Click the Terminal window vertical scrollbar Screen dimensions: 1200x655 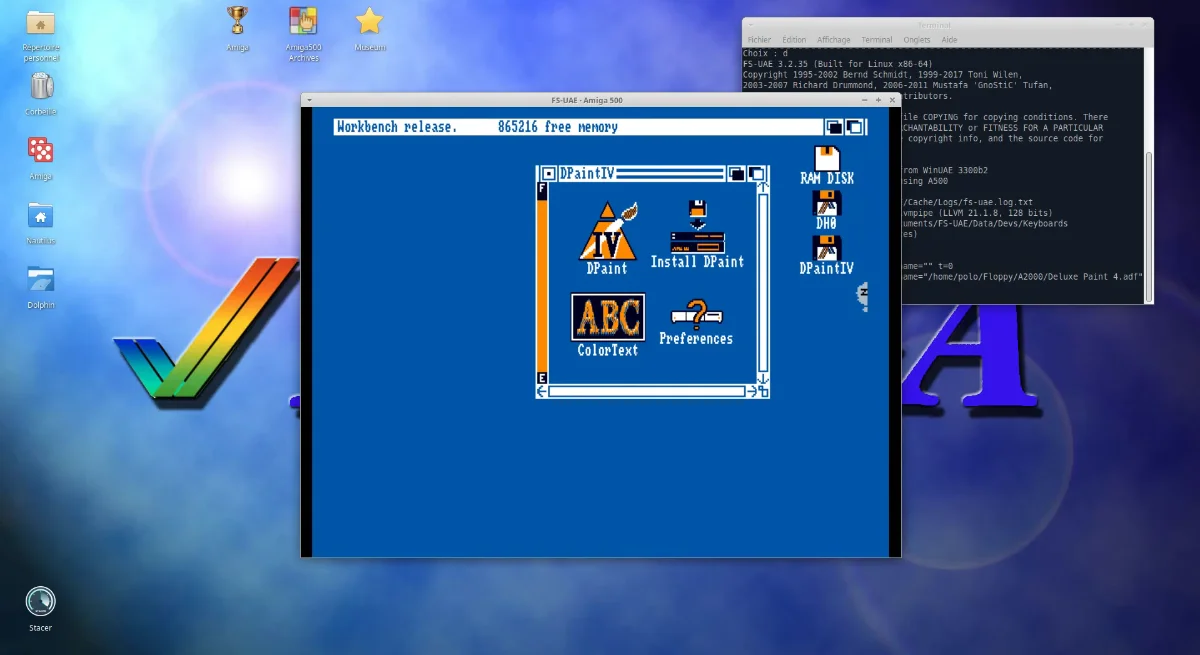click(x=1149, y=225)
